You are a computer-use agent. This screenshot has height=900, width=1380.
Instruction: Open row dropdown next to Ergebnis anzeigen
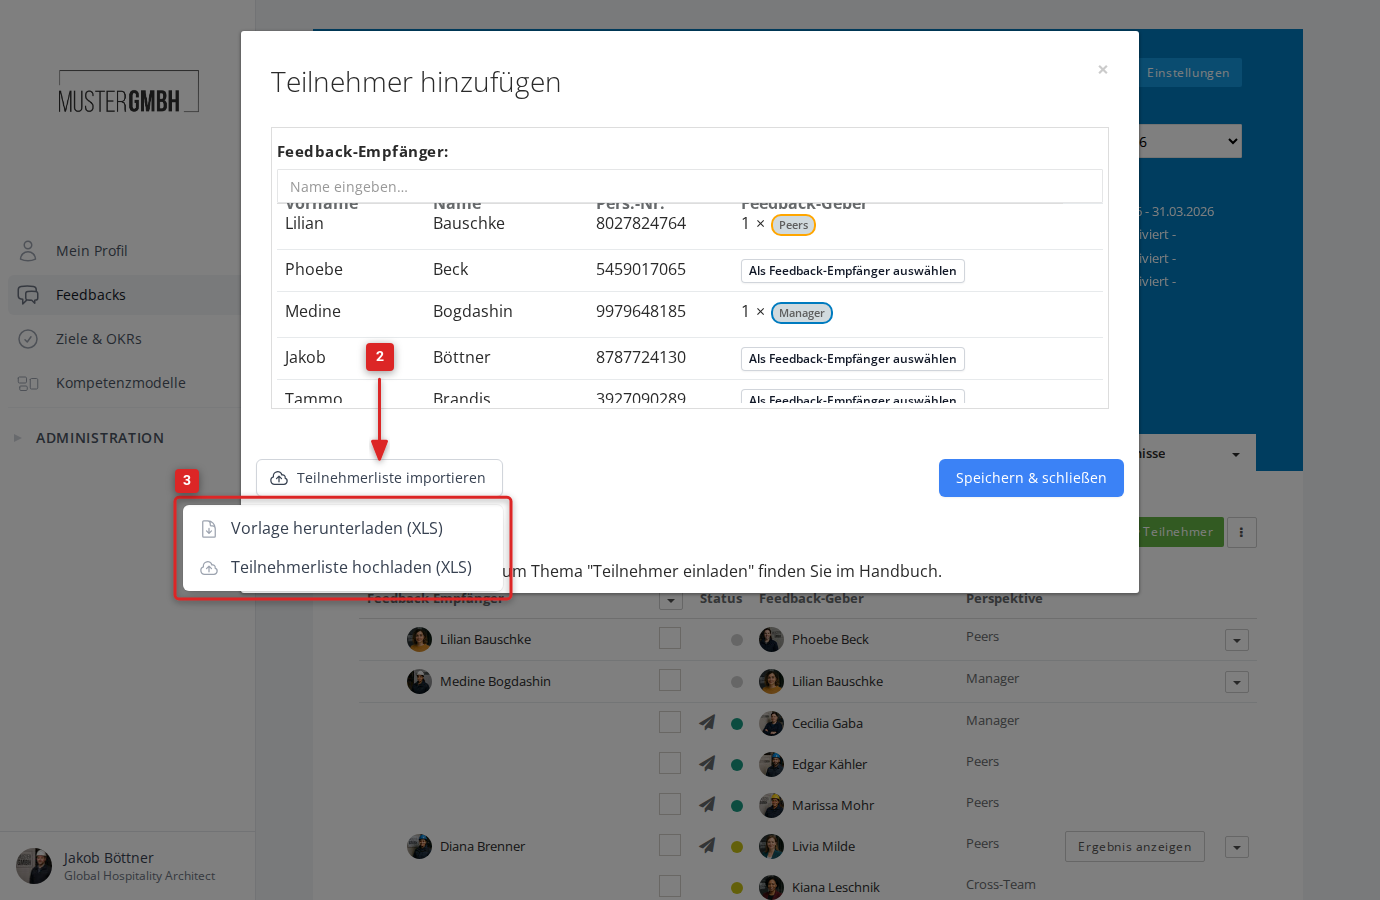pyautogui.click(x=1237, y=847)
